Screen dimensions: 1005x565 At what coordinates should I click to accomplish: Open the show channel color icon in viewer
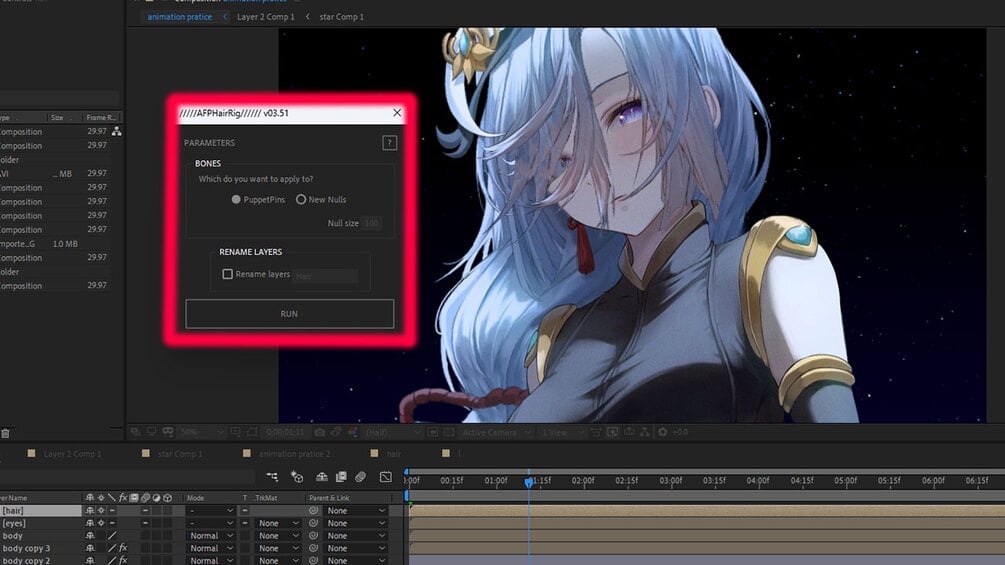[x=353, y=432]
